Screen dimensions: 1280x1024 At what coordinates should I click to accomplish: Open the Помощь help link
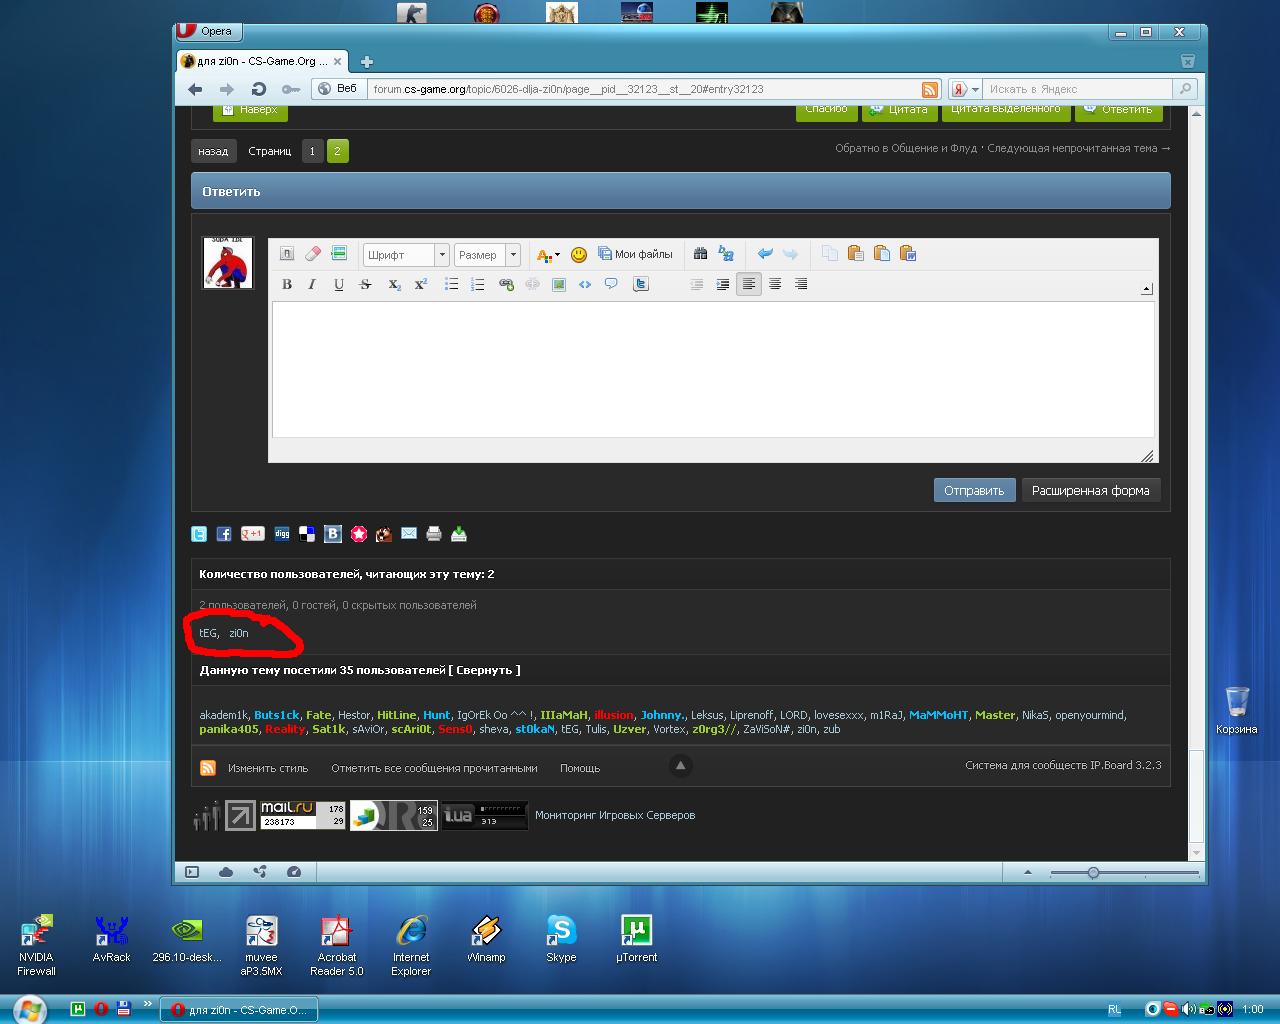(x=580, y=768)
